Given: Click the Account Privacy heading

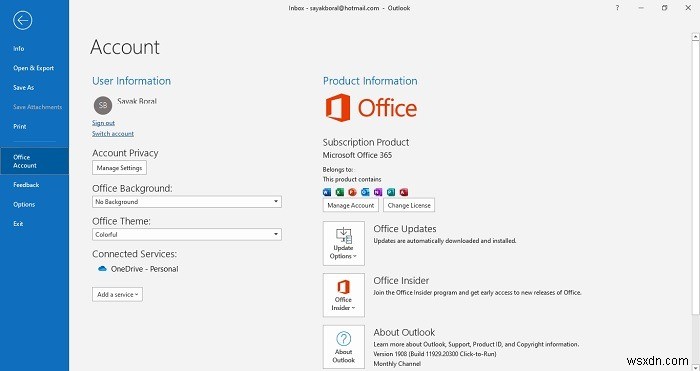Looking at the screenshot, I should (x=125, y=153).
